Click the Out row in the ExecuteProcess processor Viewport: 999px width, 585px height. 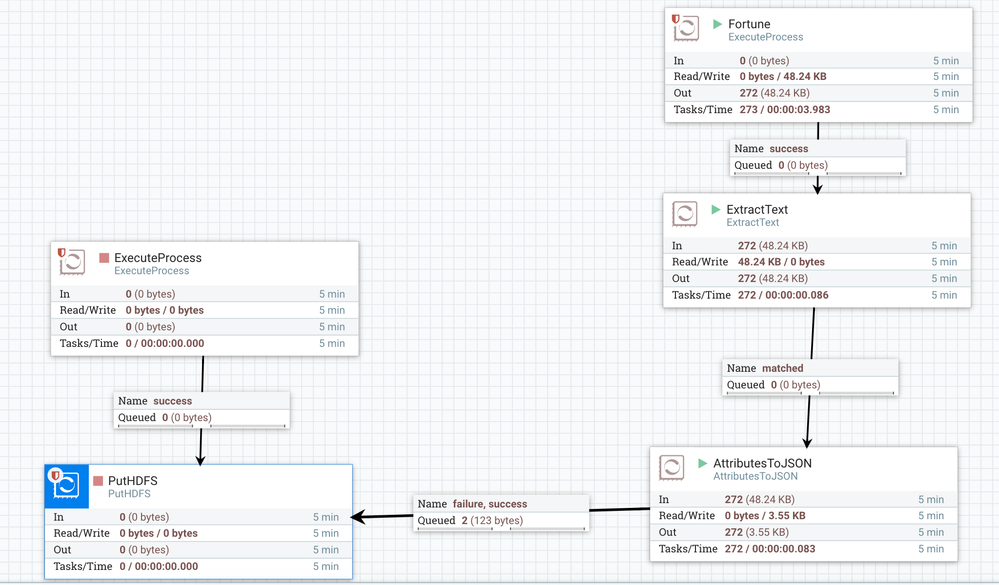pos(204,327)
